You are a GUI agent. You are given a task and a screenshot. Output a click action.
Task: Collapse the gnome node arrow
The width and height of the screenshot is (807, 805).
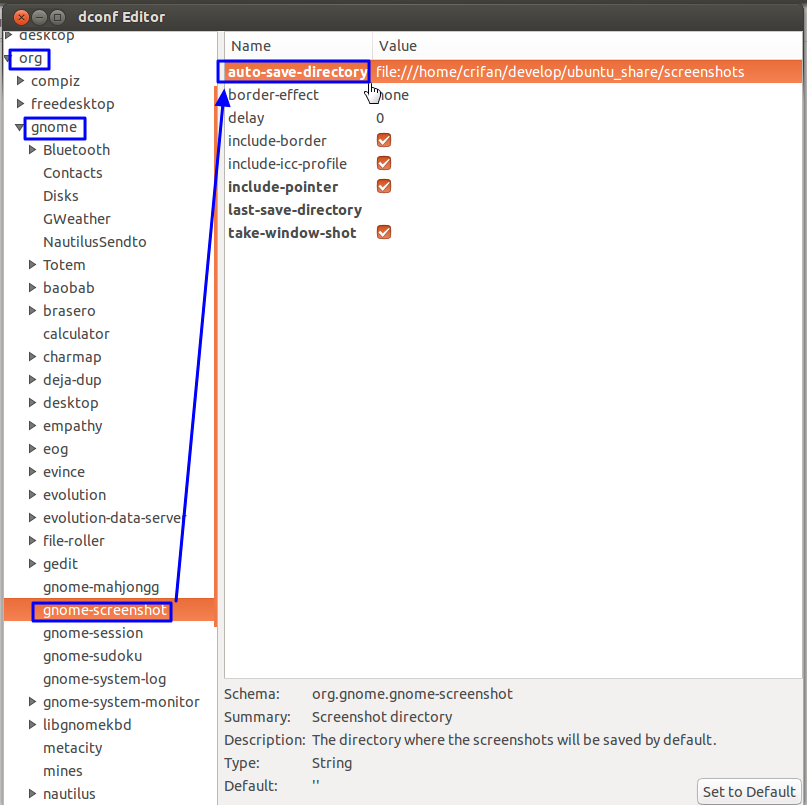pos(20,127)
